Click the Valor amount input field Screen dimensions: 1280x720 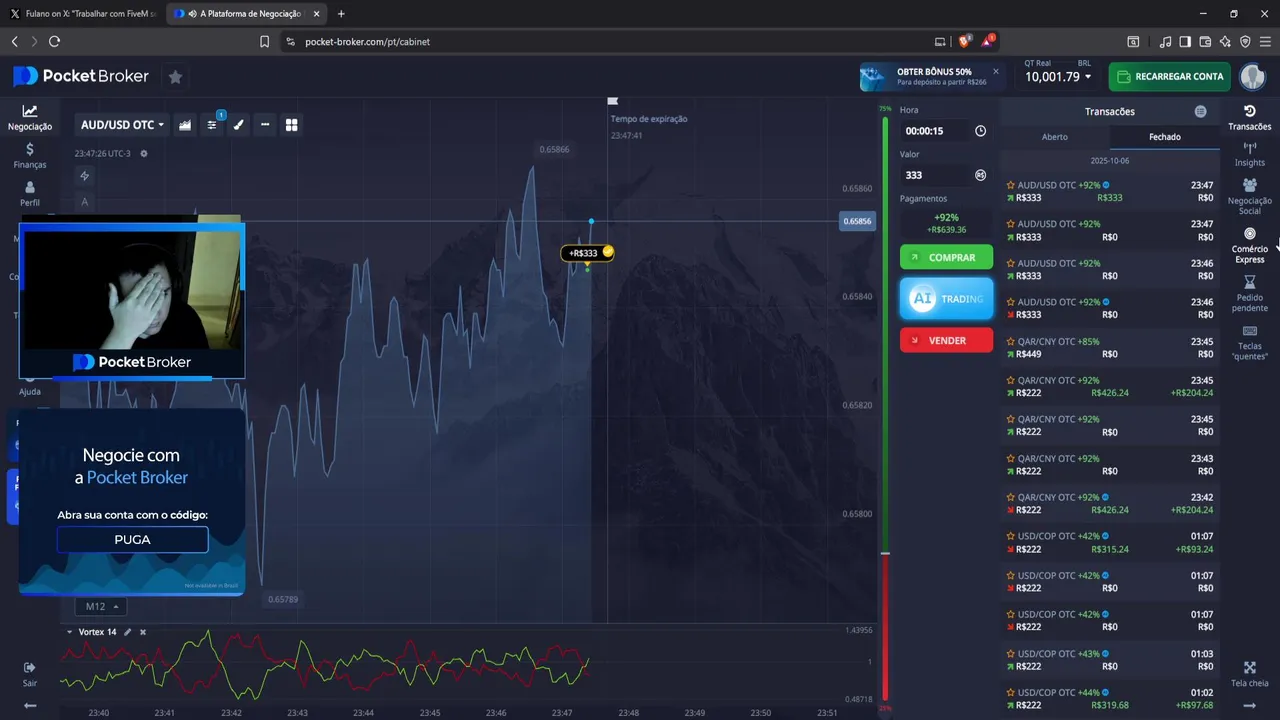(935, 175)
